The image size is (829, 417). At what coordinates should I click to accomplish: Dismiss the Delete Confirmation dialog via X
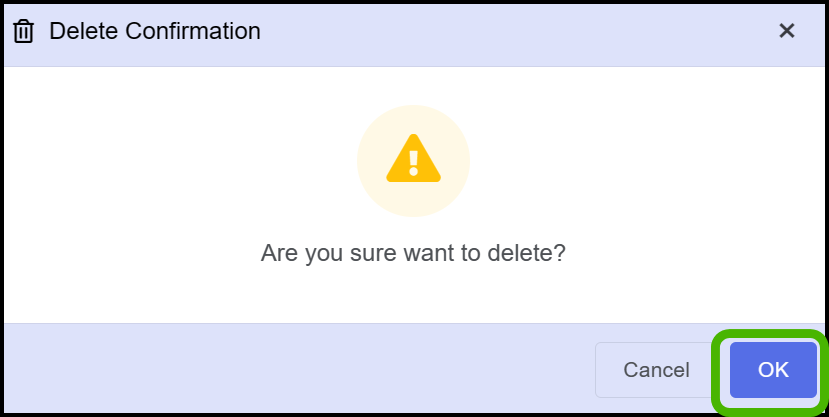click(x=787, y=31)
